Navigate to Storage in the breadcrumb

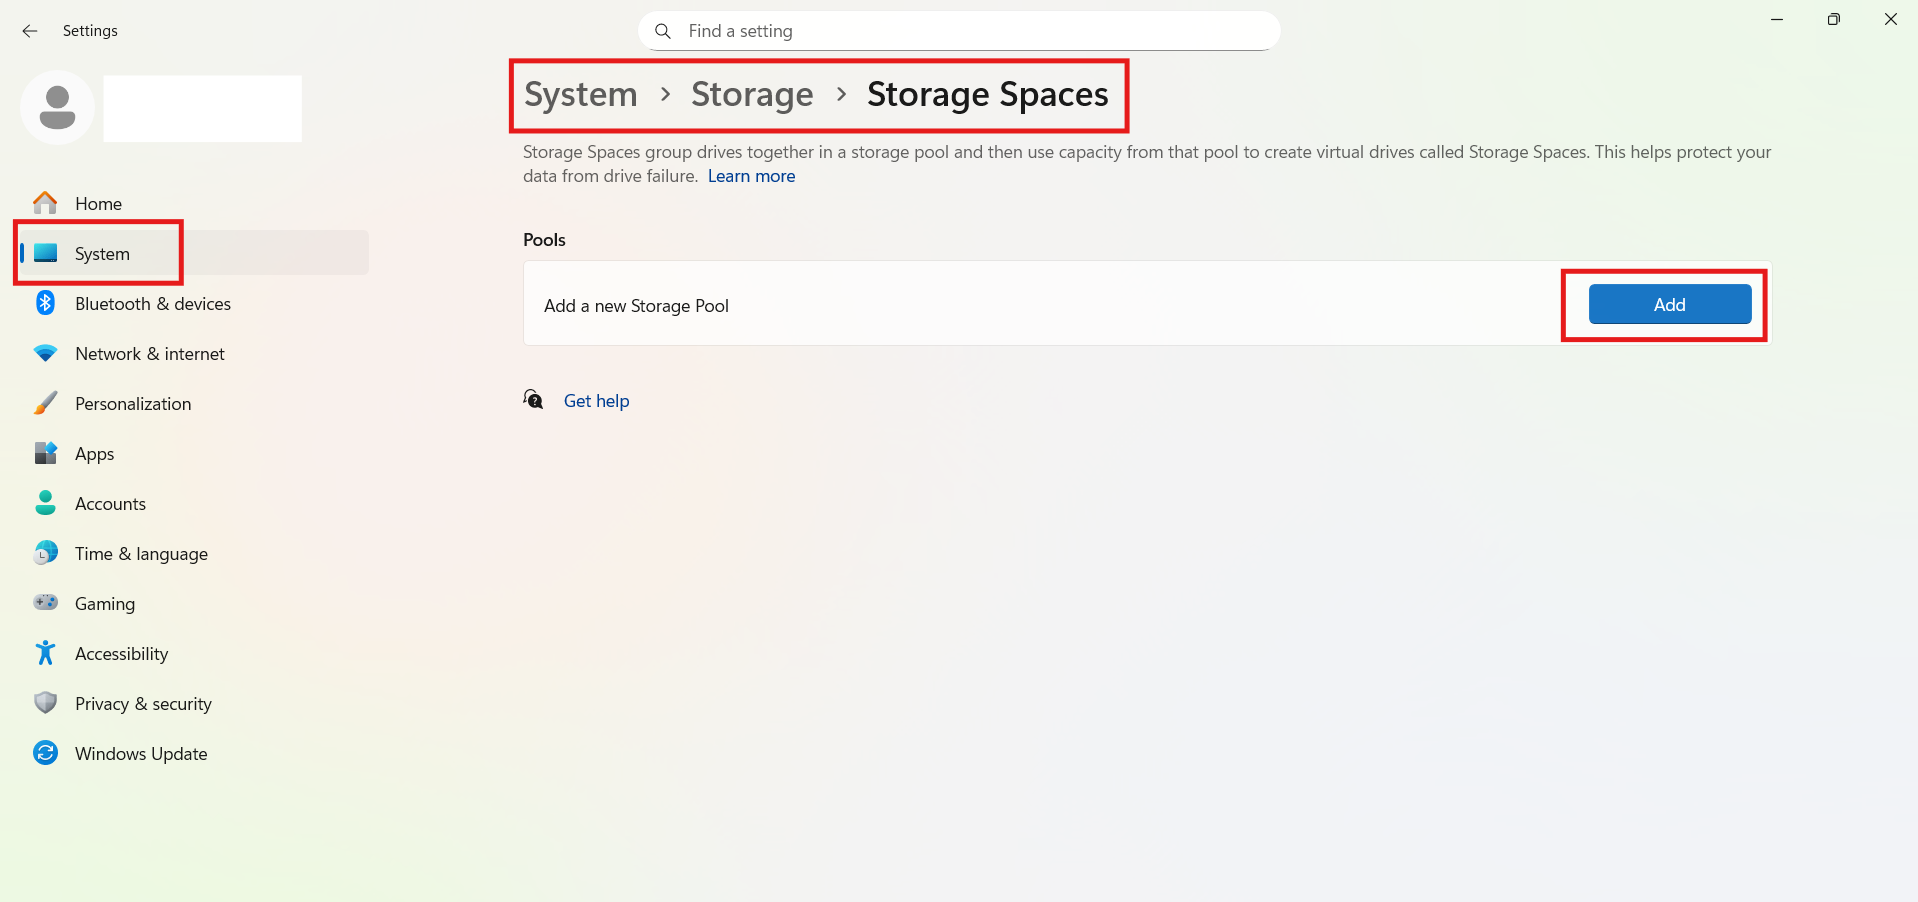point(752,94)
